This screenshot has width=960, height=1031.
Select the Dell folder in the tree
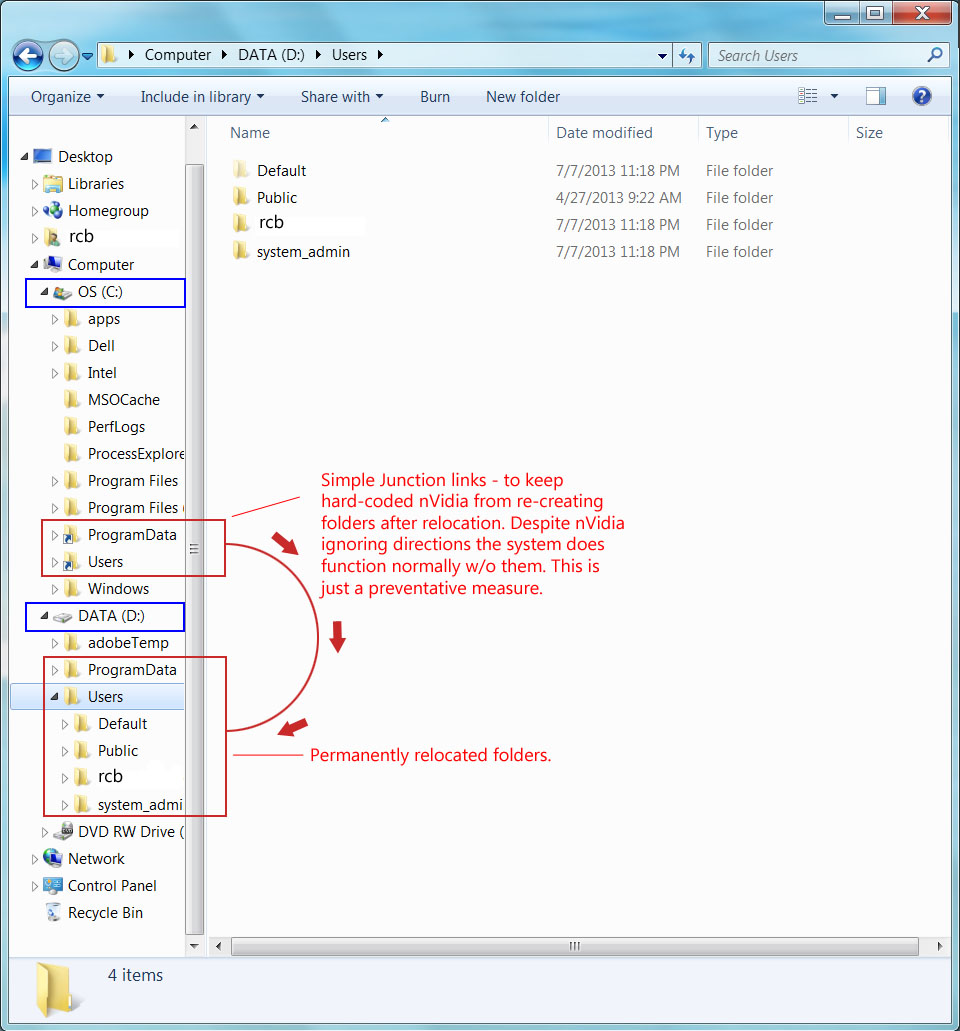[x=101, y=346]
